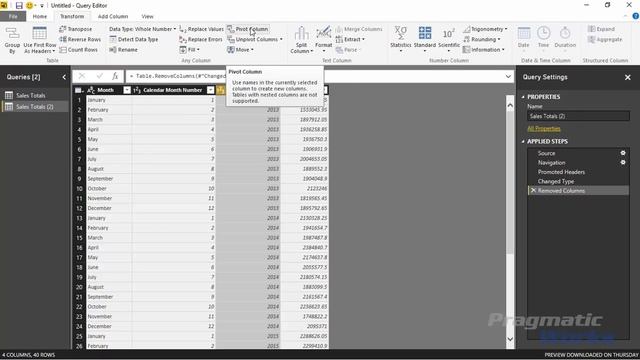Click Unpivot Columns

point(255,39)
